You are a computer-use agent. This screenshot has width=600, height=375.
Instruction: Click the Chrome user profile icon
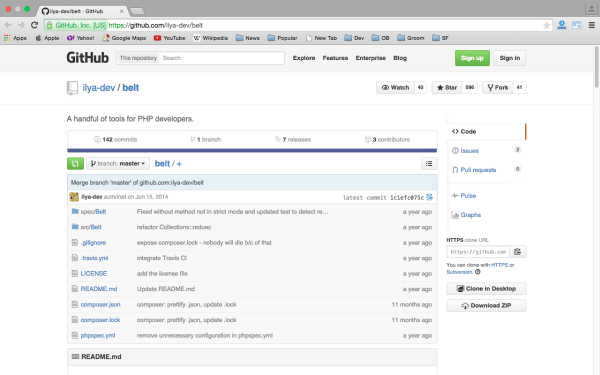pyautogui.click(x=591, y=9)
